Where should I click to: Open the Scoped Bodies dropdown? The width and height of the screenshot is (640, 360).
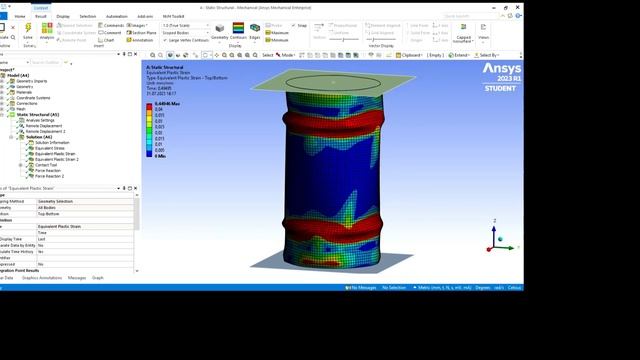pos(186,33)
